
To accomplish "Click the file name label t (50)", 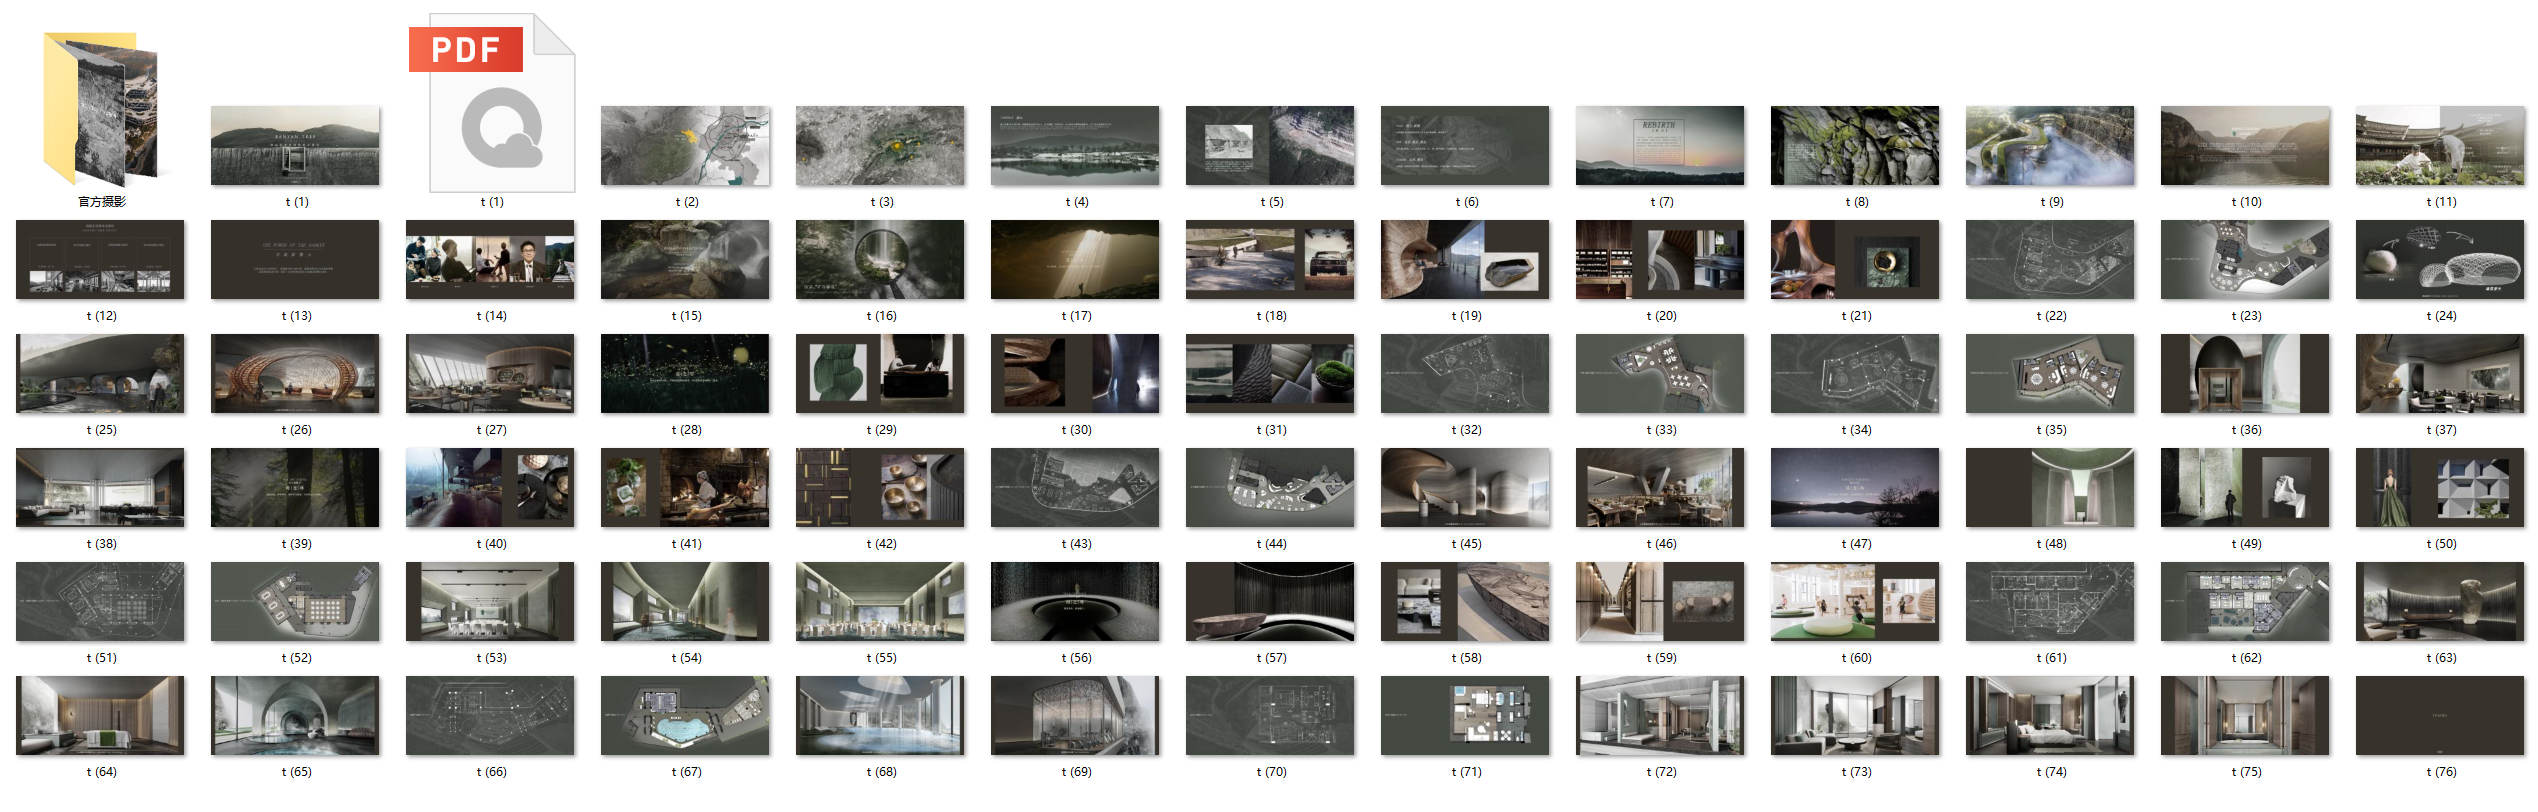I will coord(2440,544).
